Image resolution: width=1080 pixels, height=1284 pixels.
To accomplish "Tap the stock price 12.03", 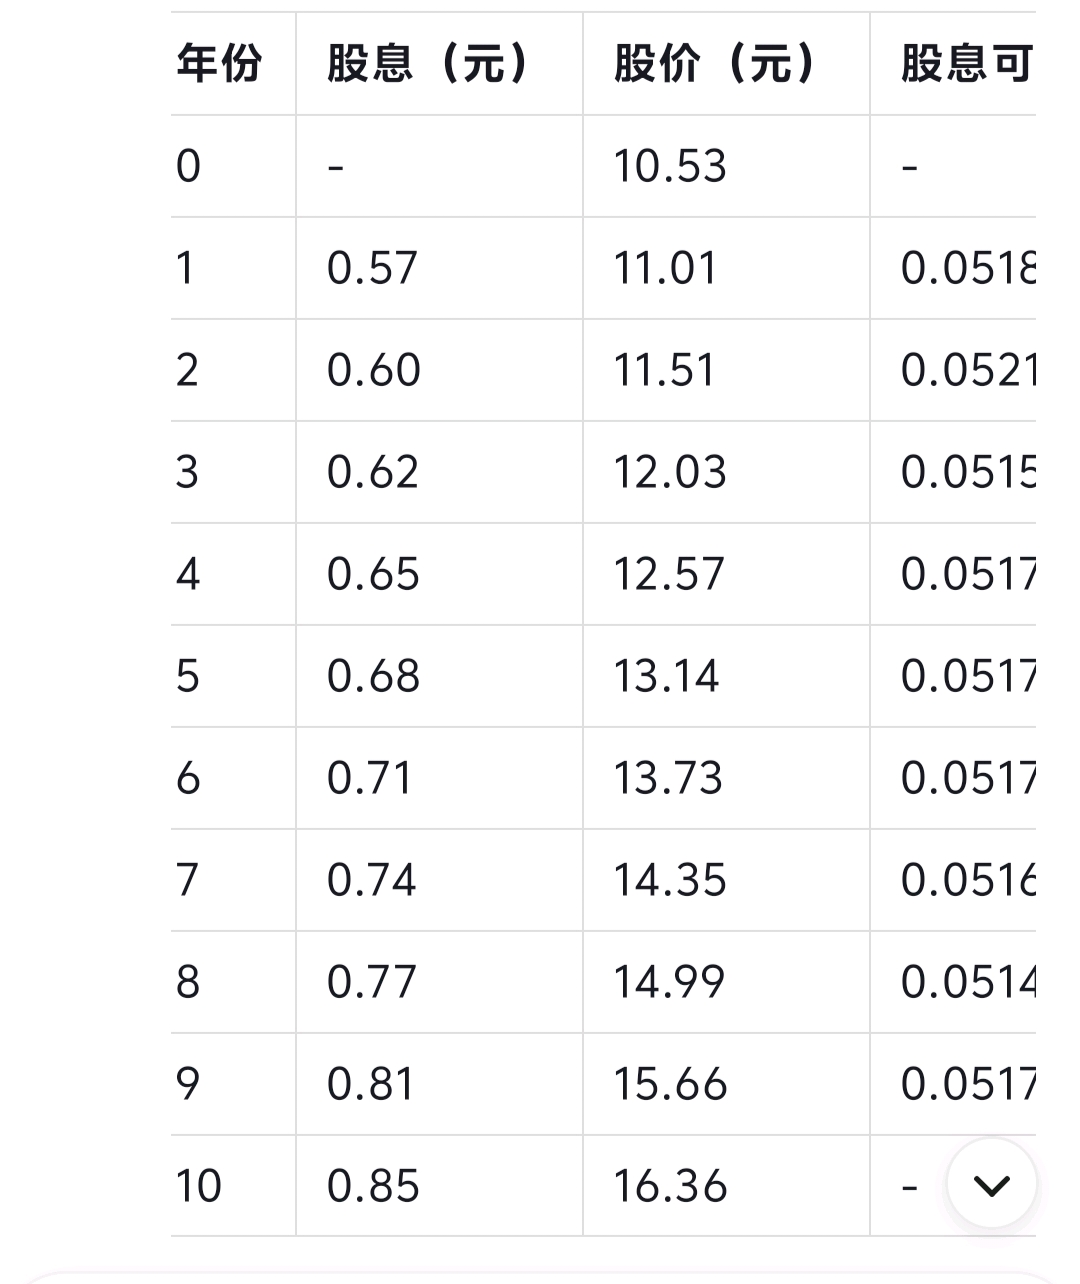I will click(669, 472).
